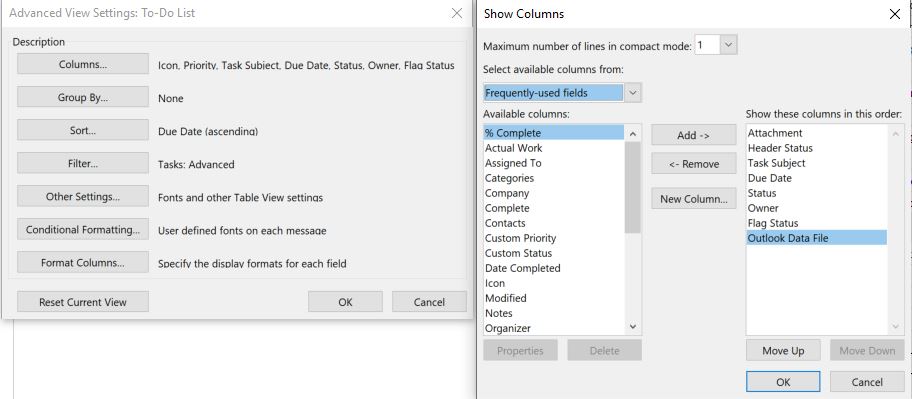Open the Group By... settings
This screenshot has width=912, height=399.
(83, 97)
